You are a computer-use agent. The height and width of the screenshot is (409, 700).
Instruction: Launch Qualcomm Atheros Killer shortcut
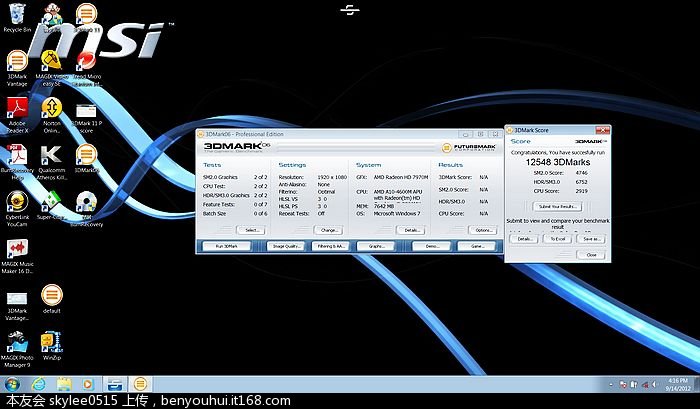[51, 163]
